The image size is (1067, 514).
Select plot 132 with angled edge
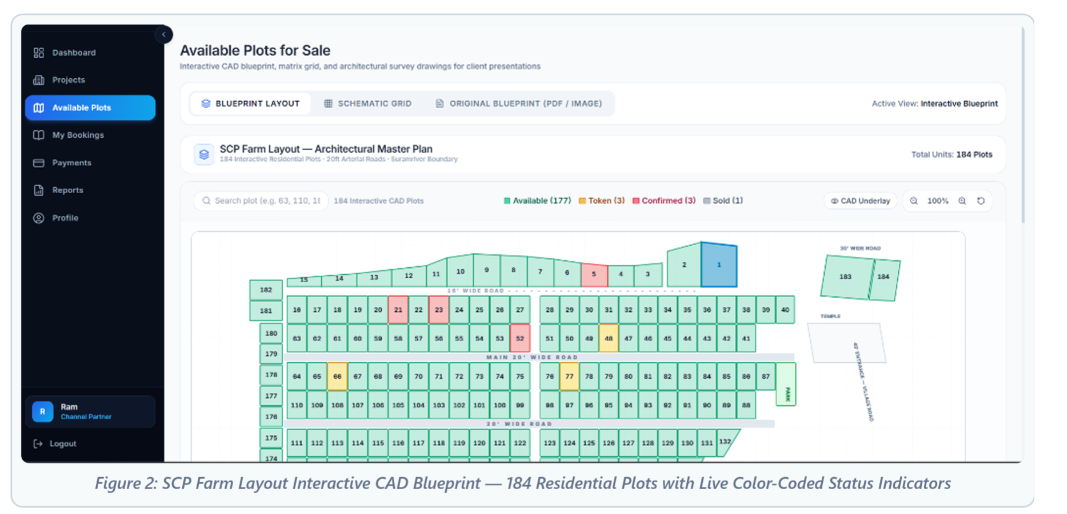(x=726, y=442)
